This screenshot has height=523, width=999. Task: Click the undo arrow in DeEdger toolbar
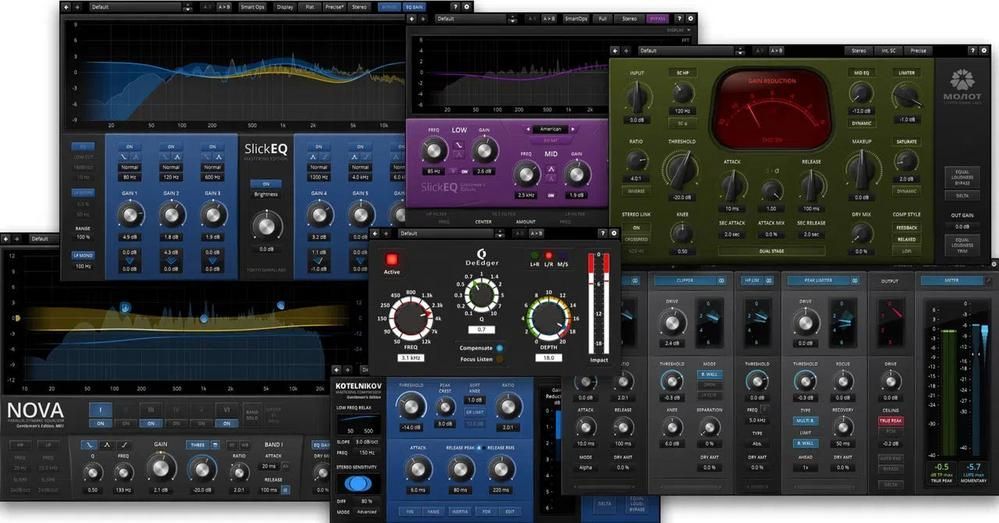375,234
